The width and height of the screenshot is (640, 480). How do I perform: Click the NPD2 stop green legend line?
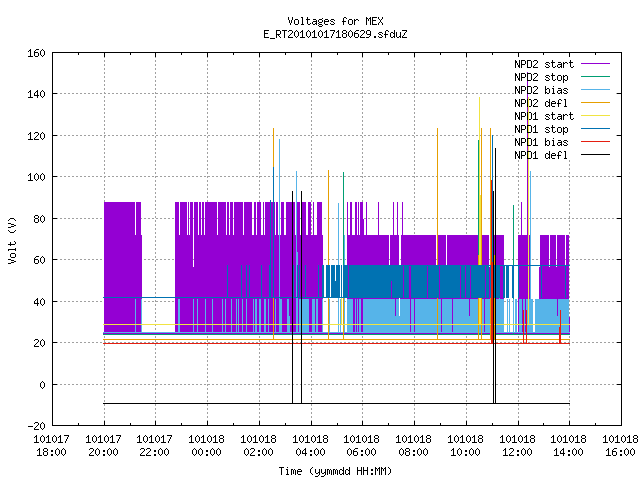(595, 77)
